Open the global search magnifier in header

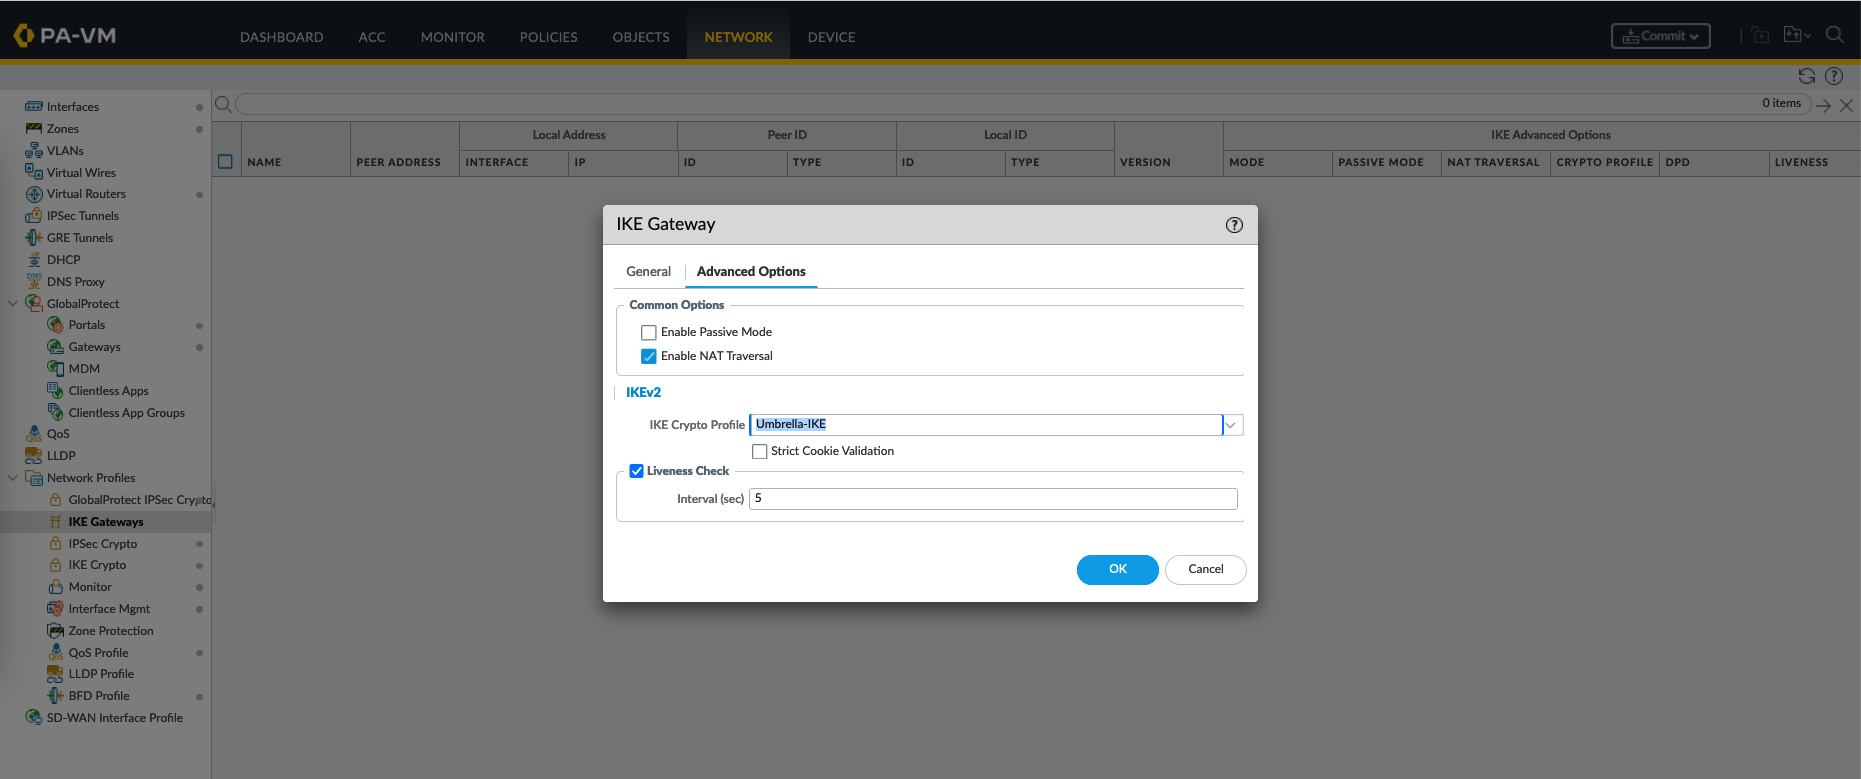(x=1834, y=35)
